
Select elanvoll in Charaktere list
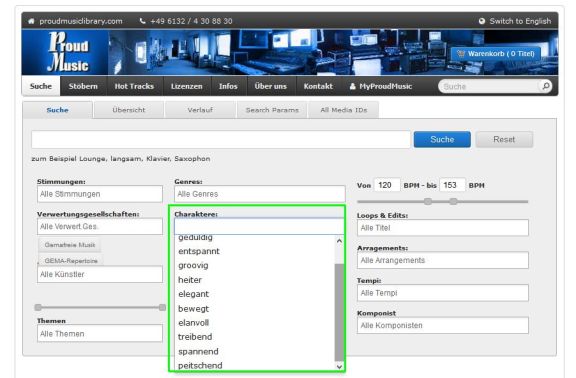[255, 323]
